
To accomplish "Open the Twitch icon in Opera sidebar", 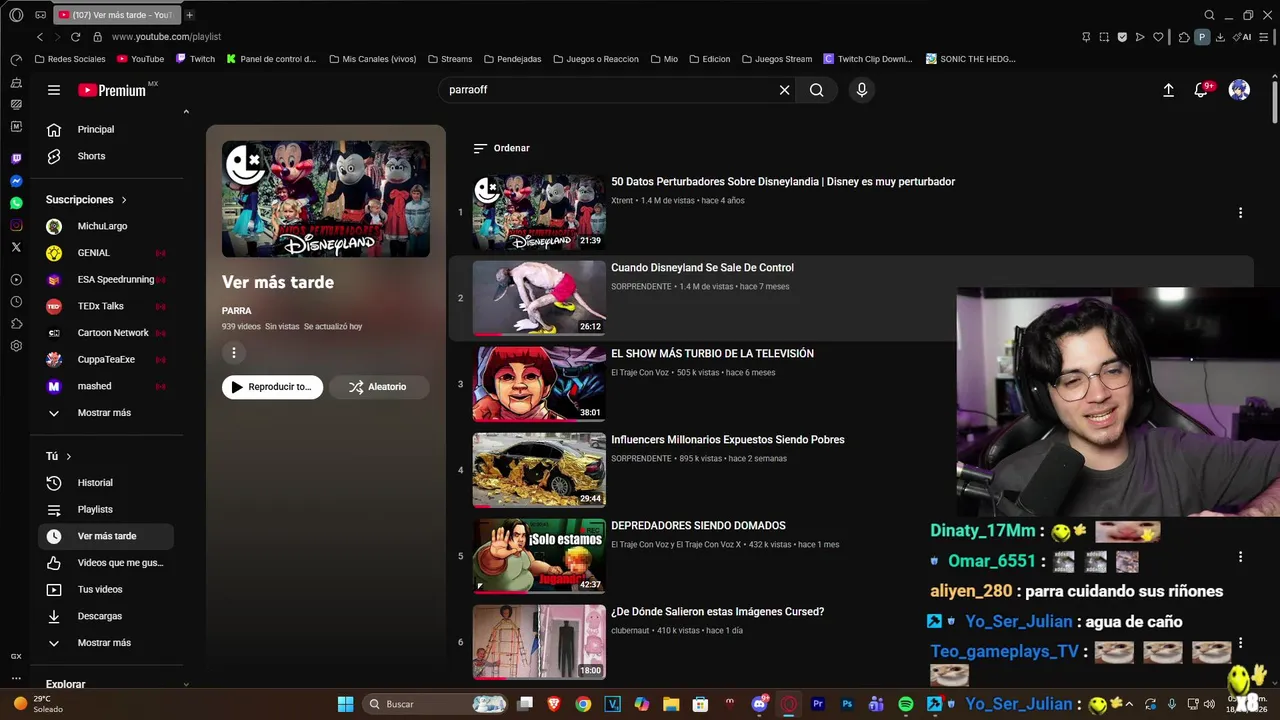I will 16,159.
